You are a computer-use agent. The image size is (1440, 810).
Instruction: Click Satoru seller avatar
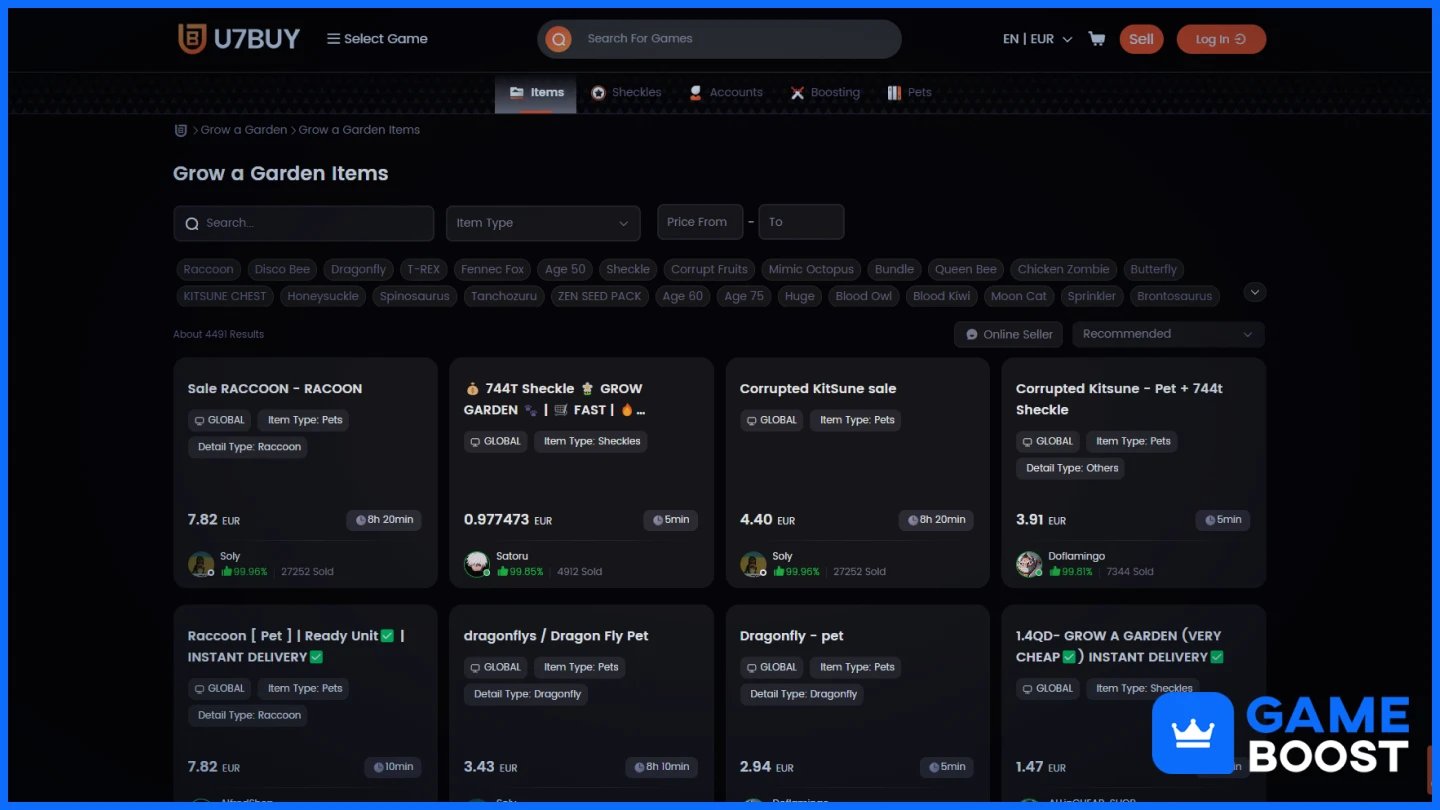click(477, 564)
